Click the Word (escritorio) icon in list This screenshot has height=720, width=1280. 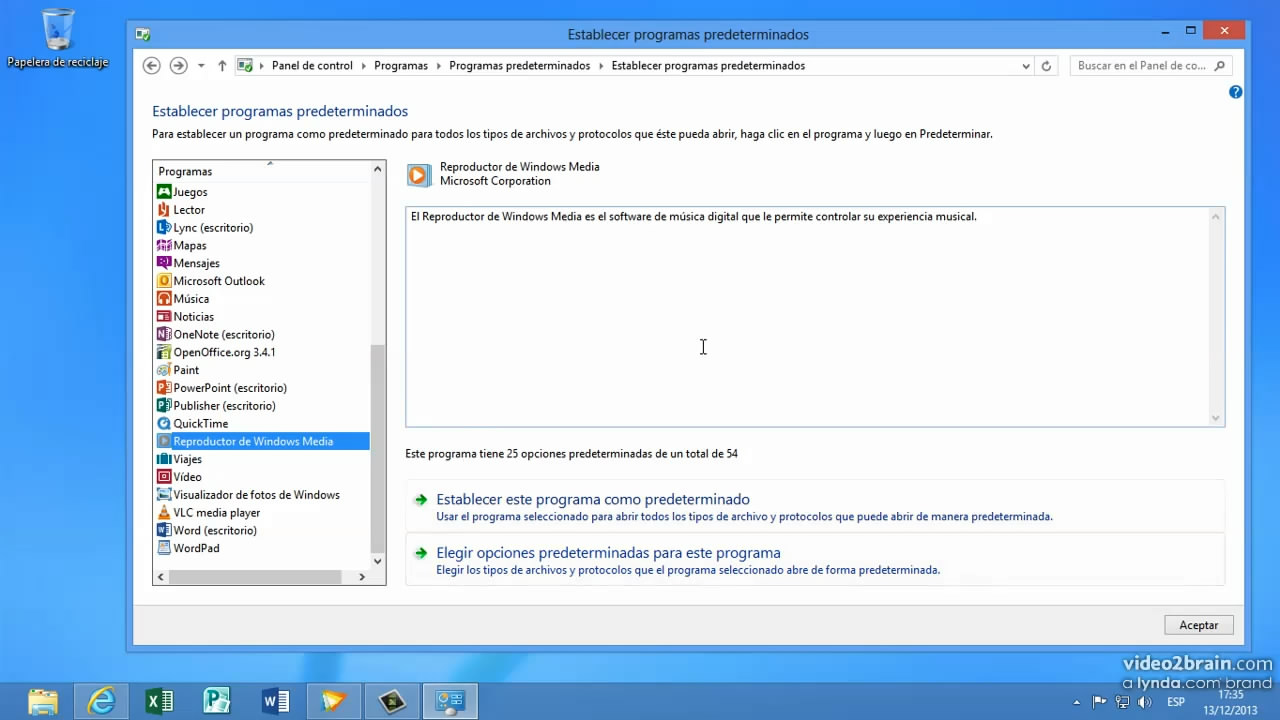(x=165, y=530)
